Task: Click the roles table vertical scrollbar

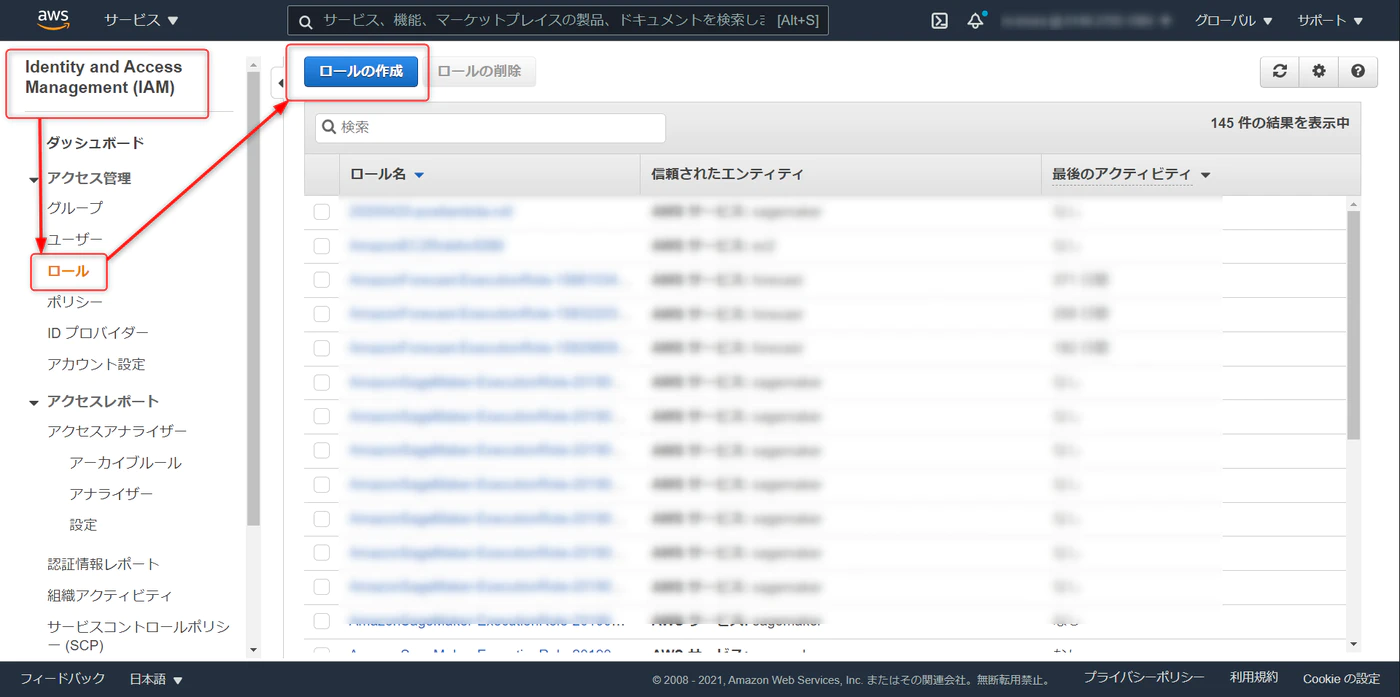Action: tap(1354, 325)
